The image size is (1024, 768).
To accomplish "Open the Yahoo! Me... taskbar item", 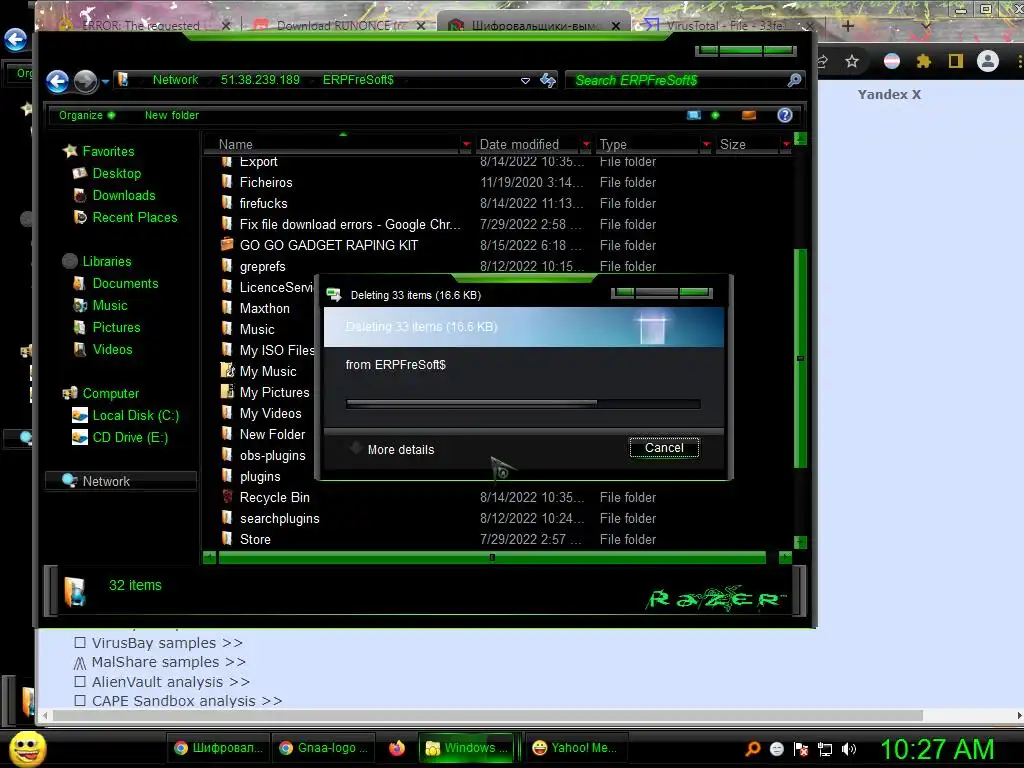I will point(576,748).
